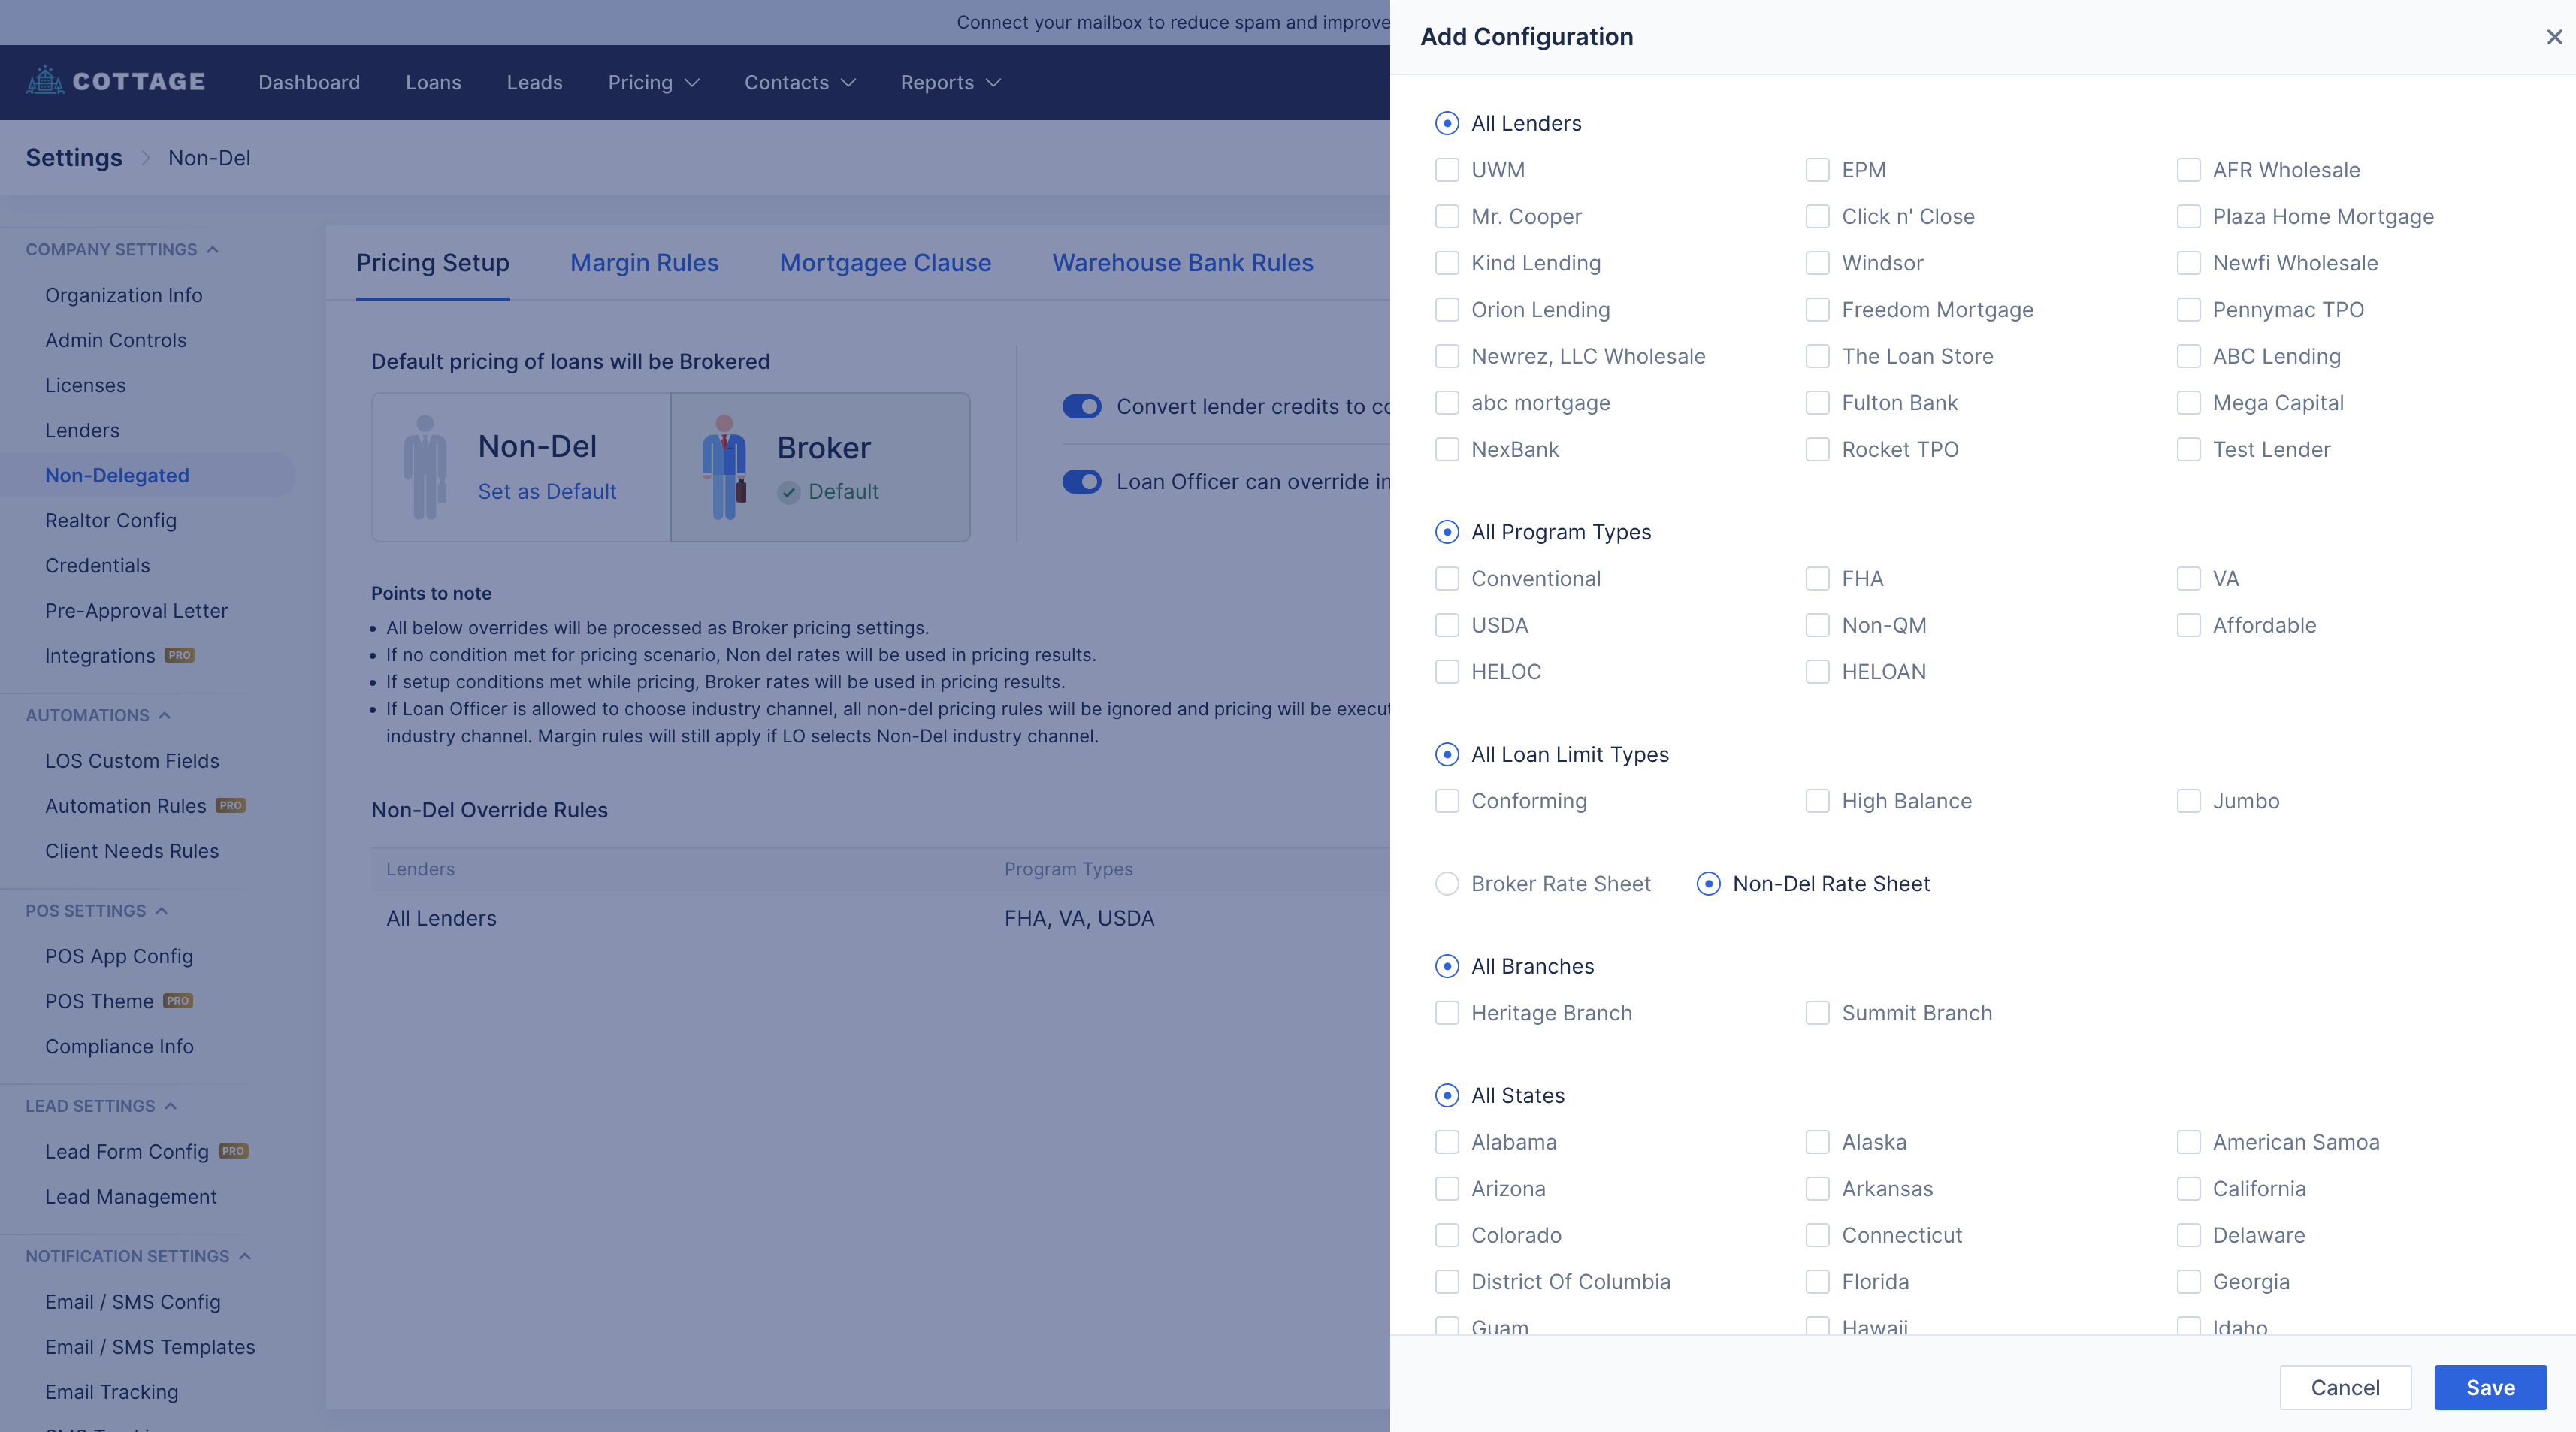Close the Add Configuration panel
The width and height of the screenshot is (2576, 1432).
click(x=2553, y=37)
